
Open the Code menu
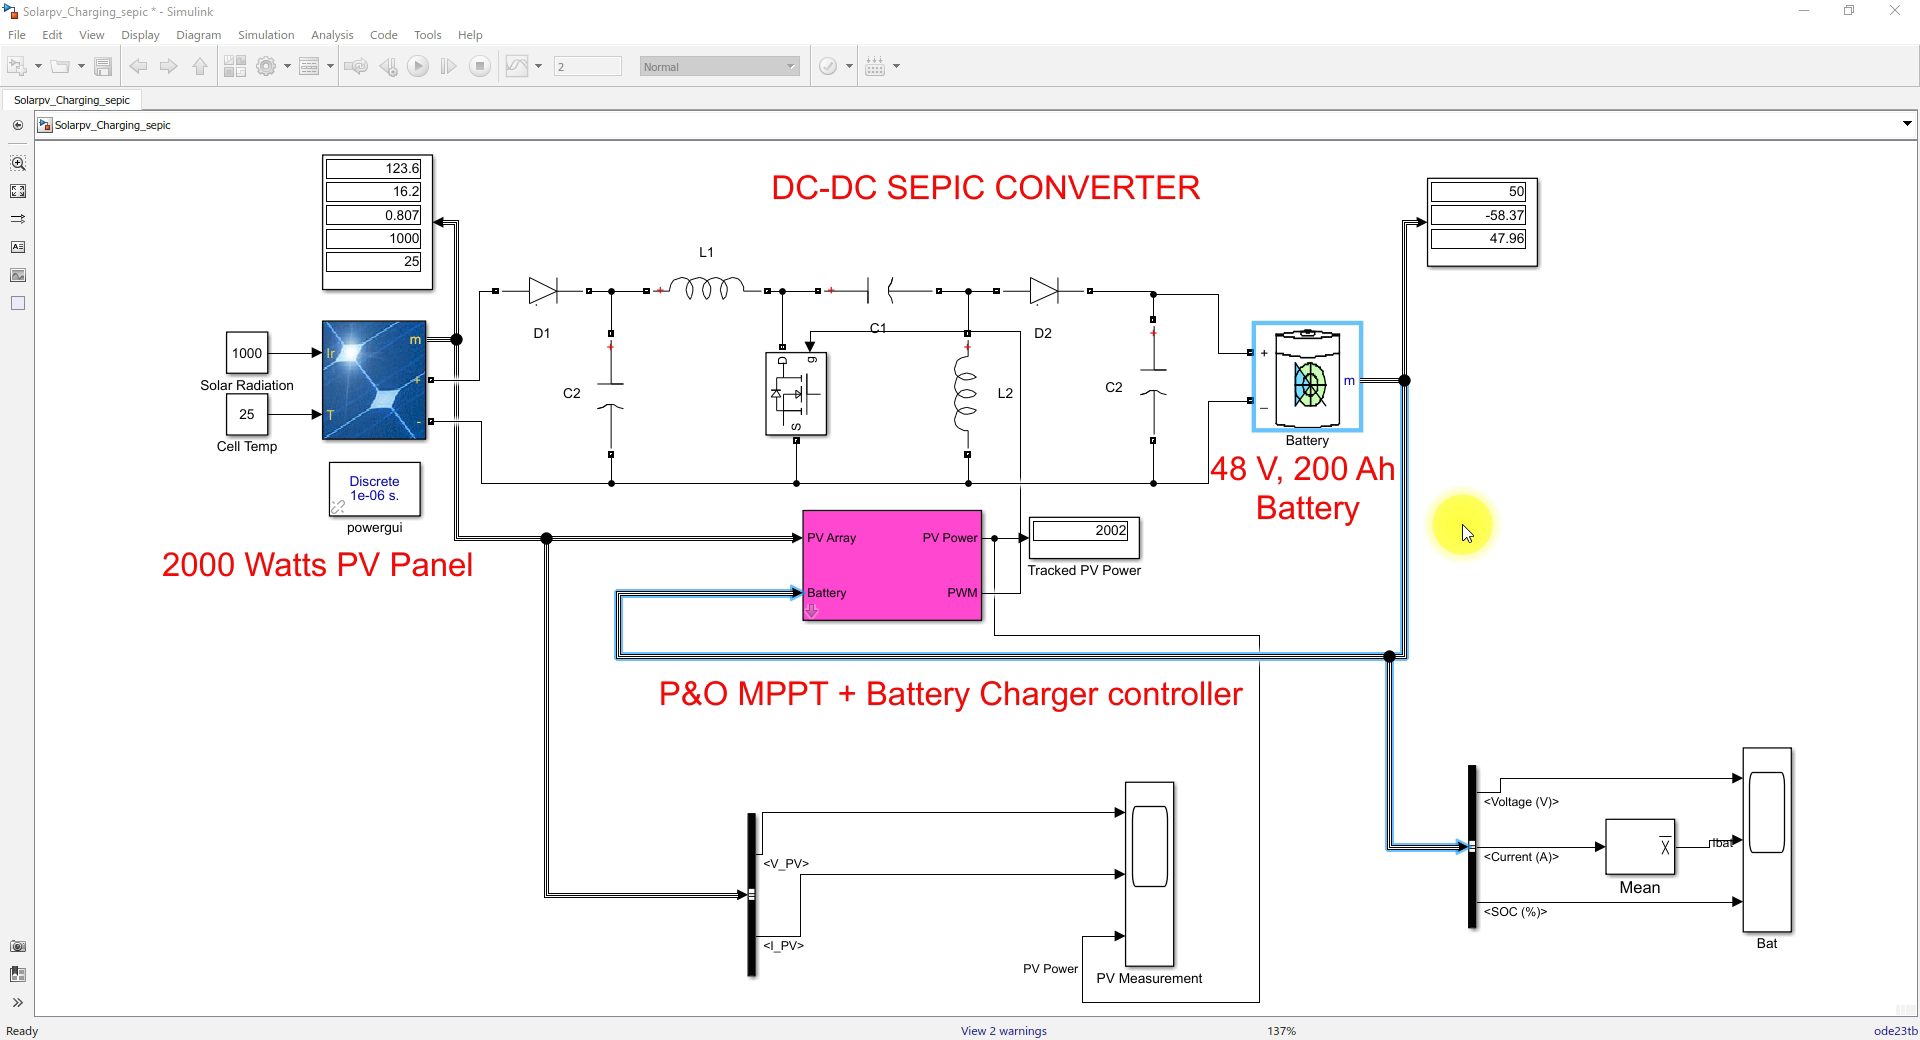click(383, 34)
